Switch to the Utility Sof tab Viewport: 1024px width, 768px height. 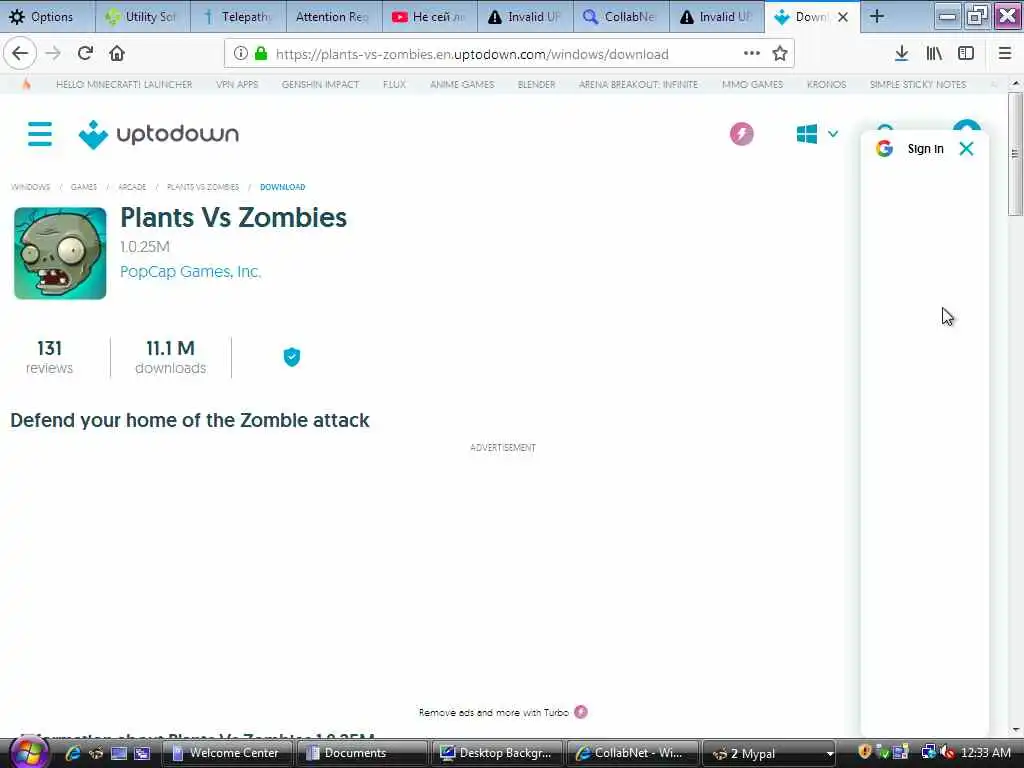(x=142, y=17)
